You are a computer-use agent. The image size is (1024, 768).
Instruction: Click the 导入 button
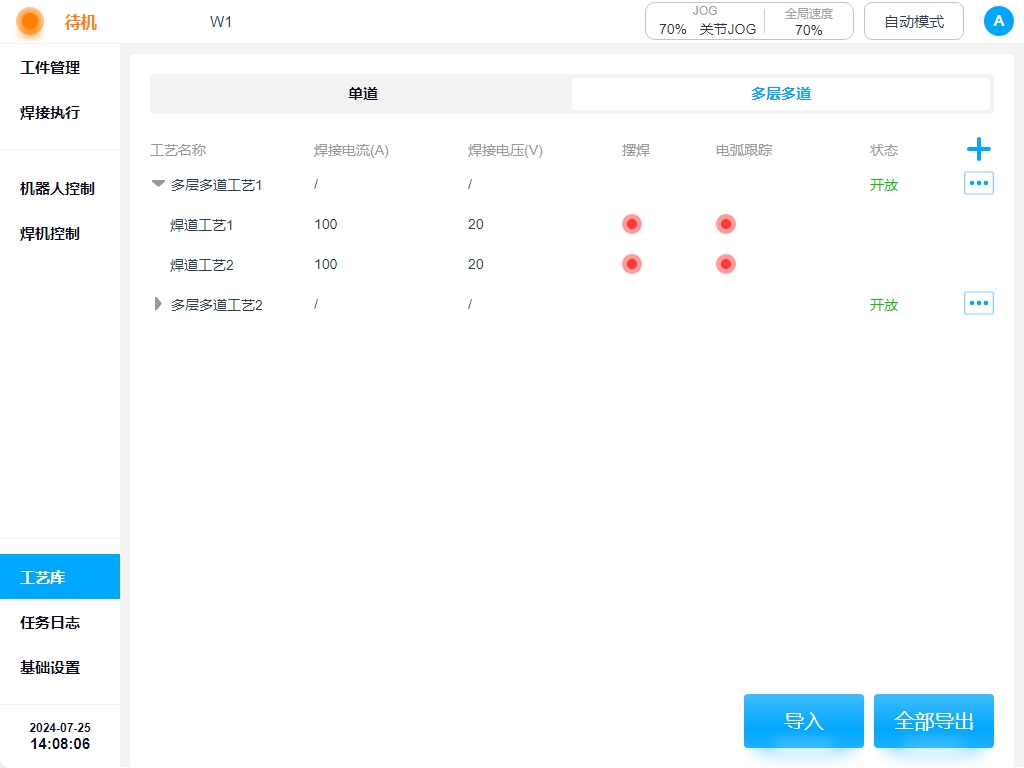tap(803, 721)
